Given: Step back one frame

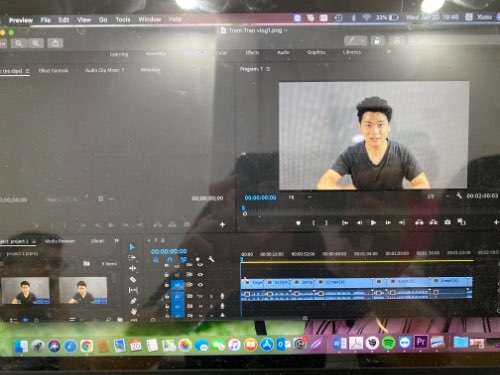Looking at the screenshot, I should [x=359, y=223].
